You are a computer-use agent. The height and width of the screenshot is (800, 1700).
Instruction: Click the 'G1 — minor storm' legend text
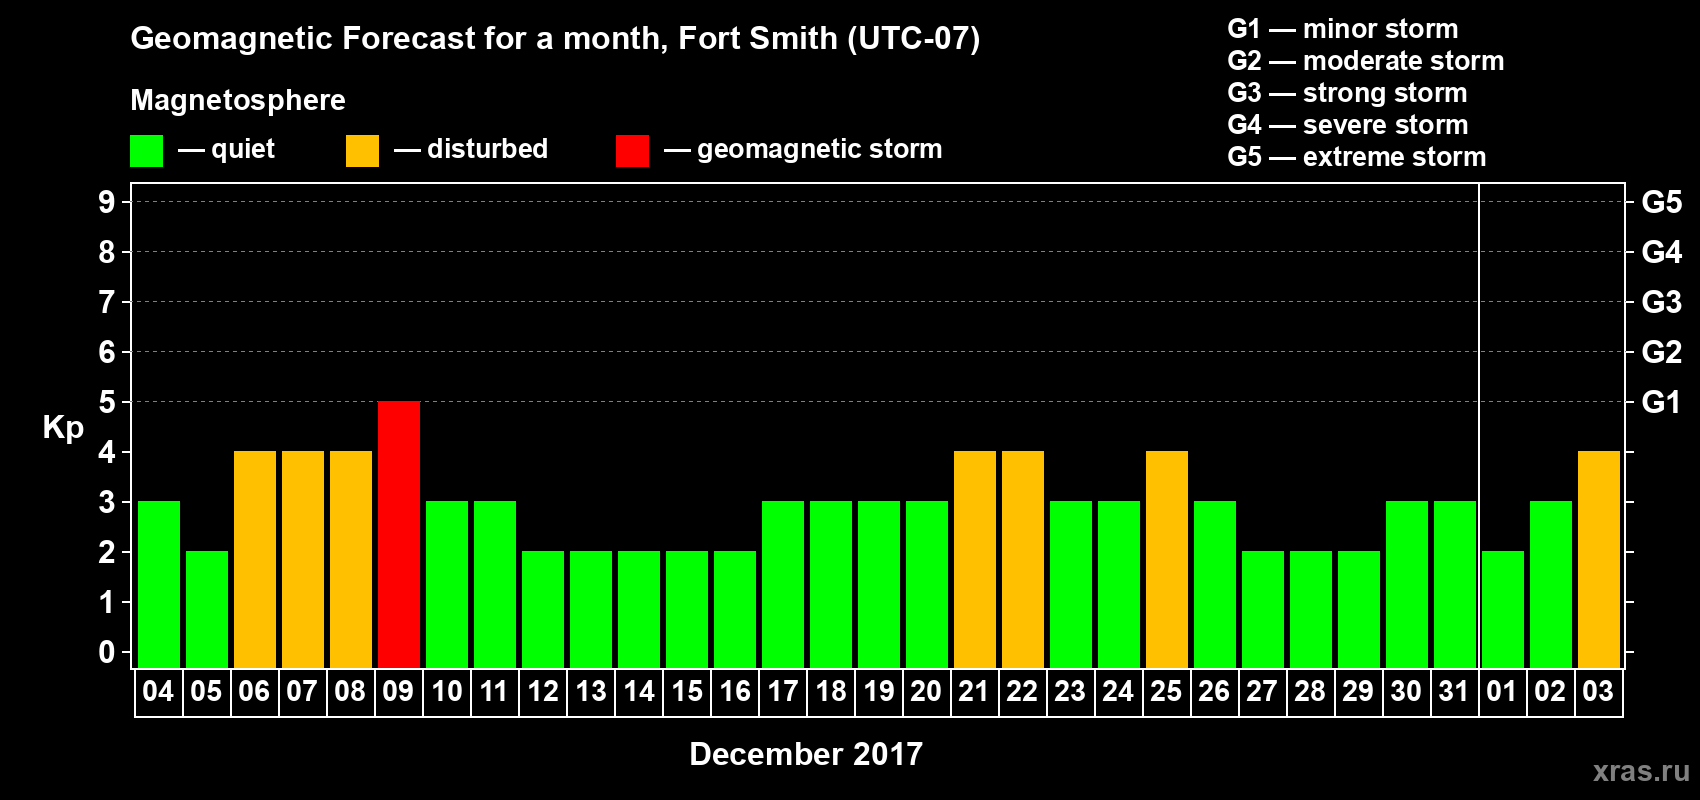tap(1342, 29)
